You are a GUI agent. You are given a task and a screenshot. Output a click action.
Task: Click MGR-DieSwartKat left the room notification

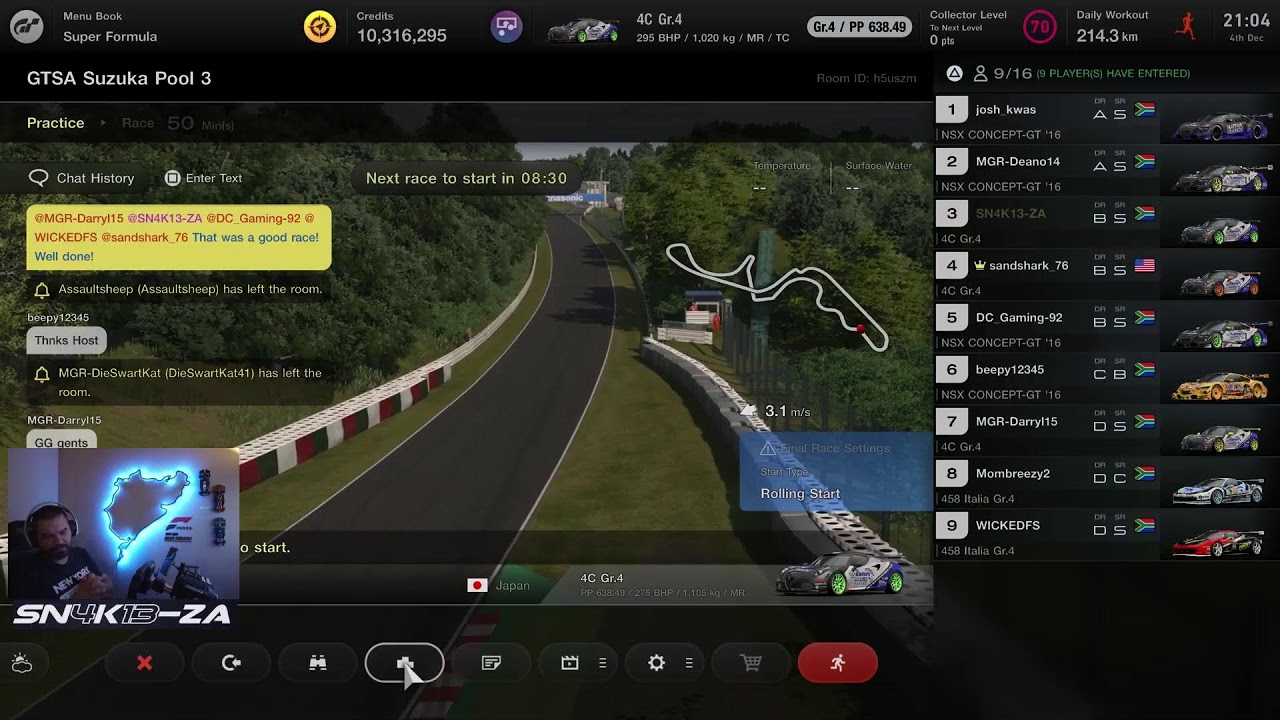click(180, 382)
